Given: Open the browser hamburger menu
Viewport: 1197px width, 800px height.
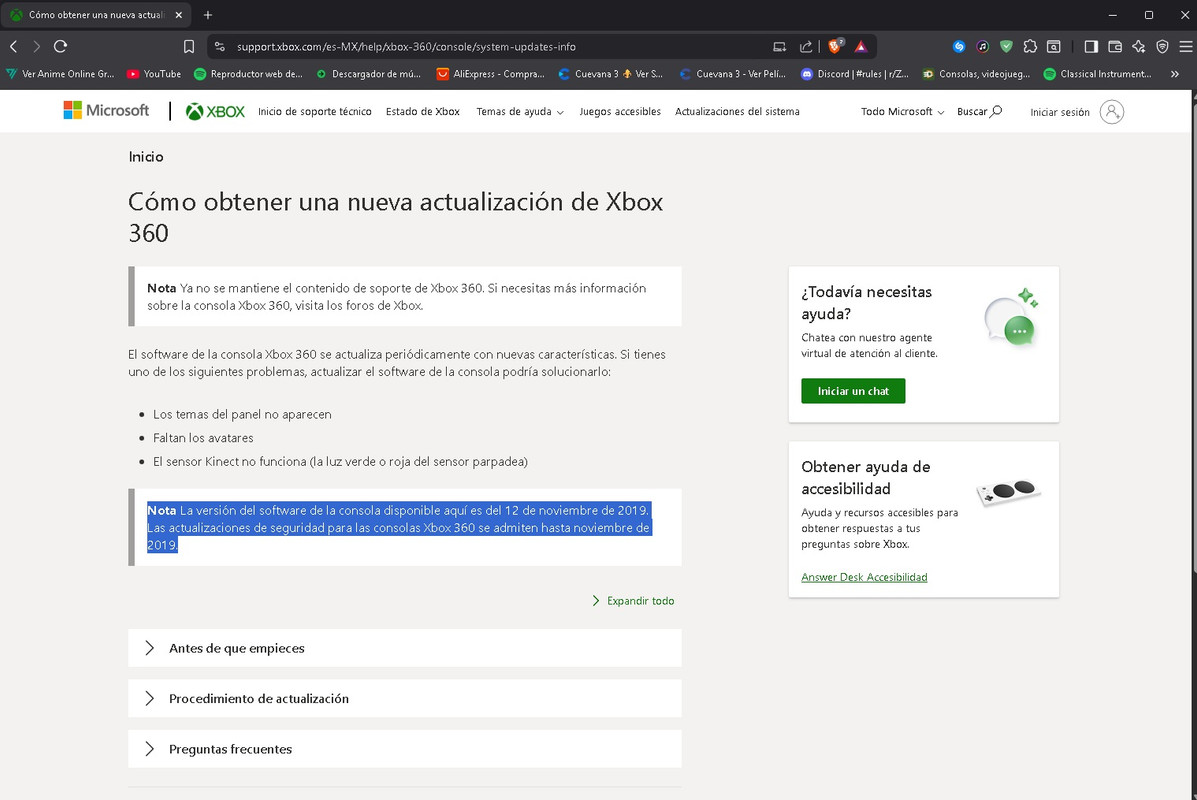Looking at the screenshot, I should point(1186,47).
